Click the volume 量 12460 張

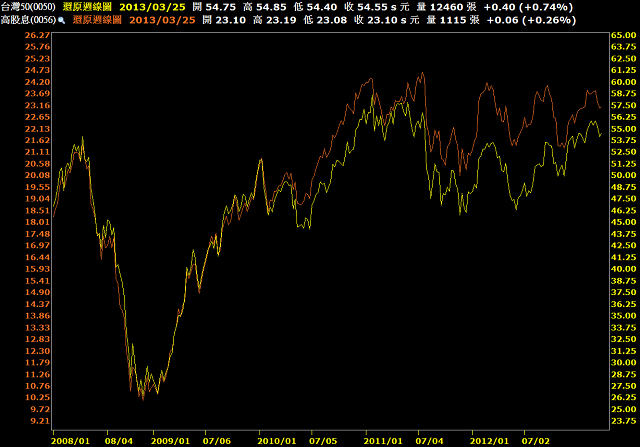(446, 7)
